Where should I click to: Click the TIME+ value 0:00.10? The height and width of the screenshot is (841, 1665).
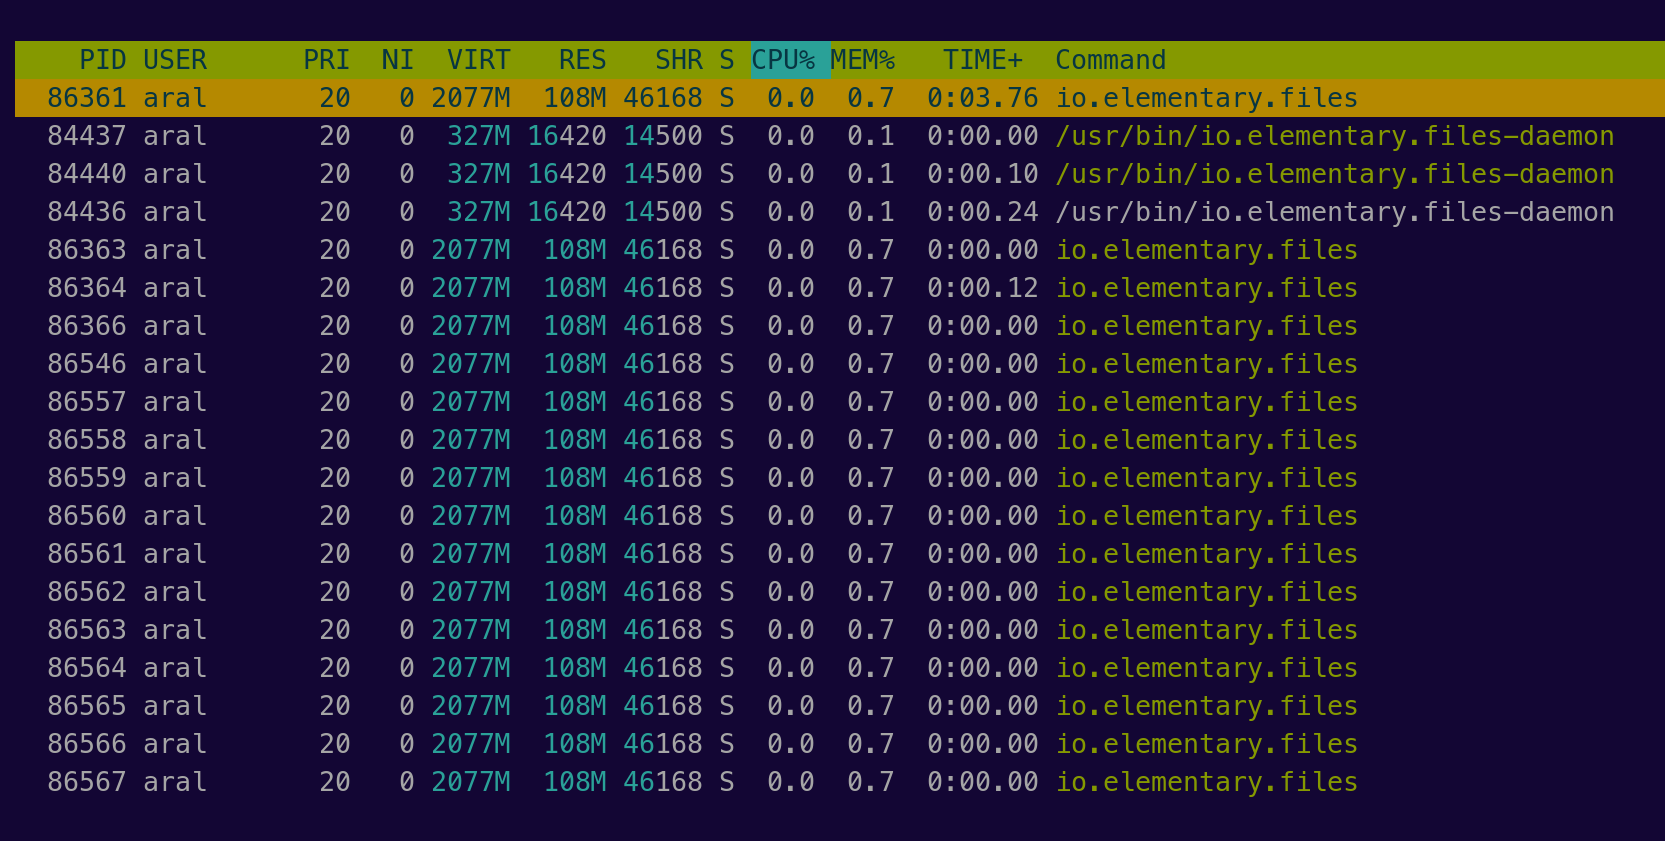[x=983, y=174]
